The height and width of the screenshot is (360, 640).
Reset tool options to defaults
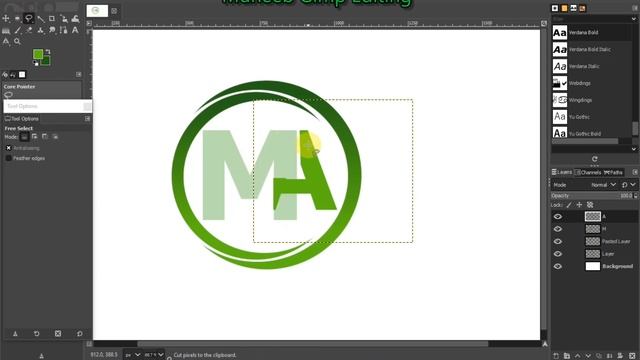[x=80, y=333]
